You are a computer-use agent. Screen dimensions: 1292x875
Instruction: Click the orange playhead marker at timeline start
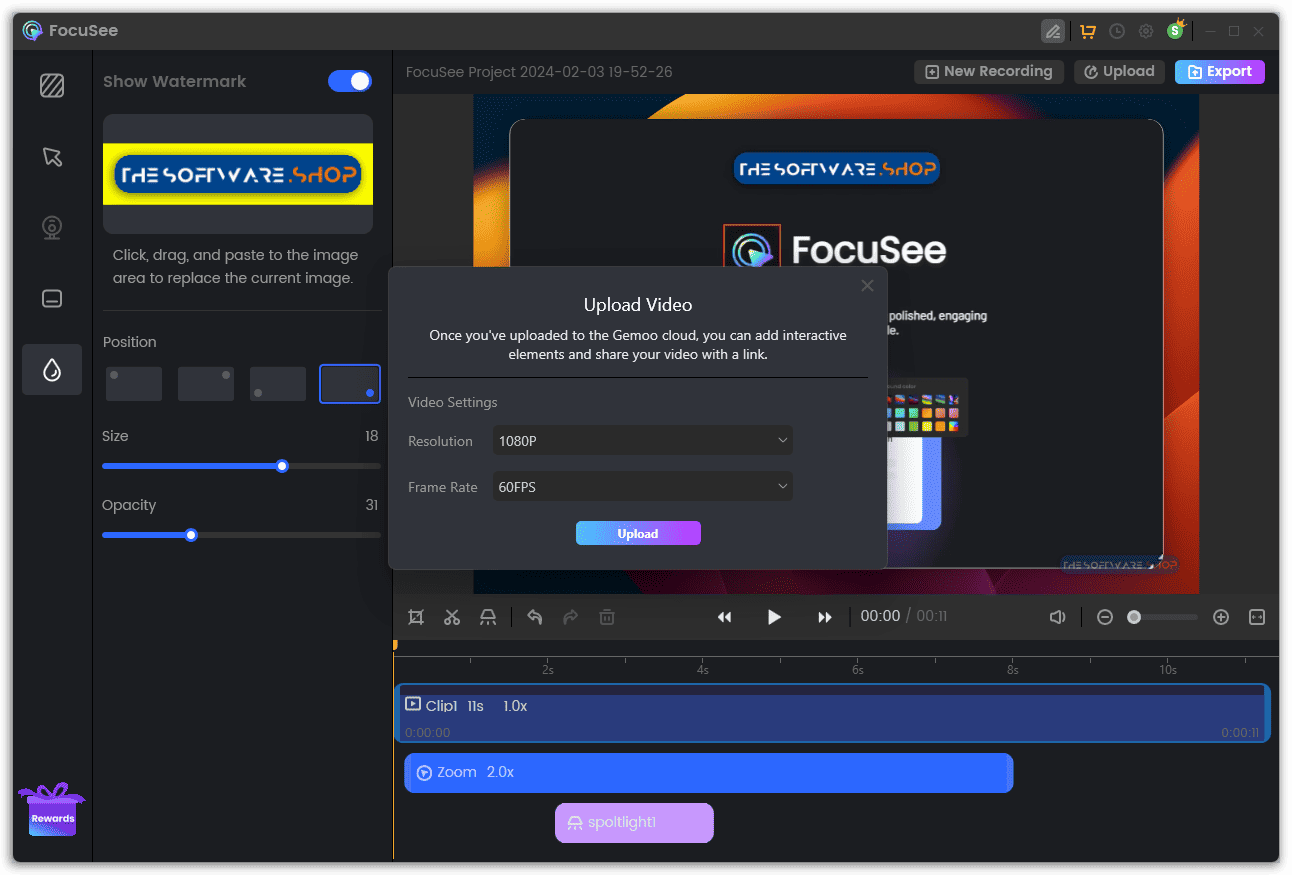point(395,646)
